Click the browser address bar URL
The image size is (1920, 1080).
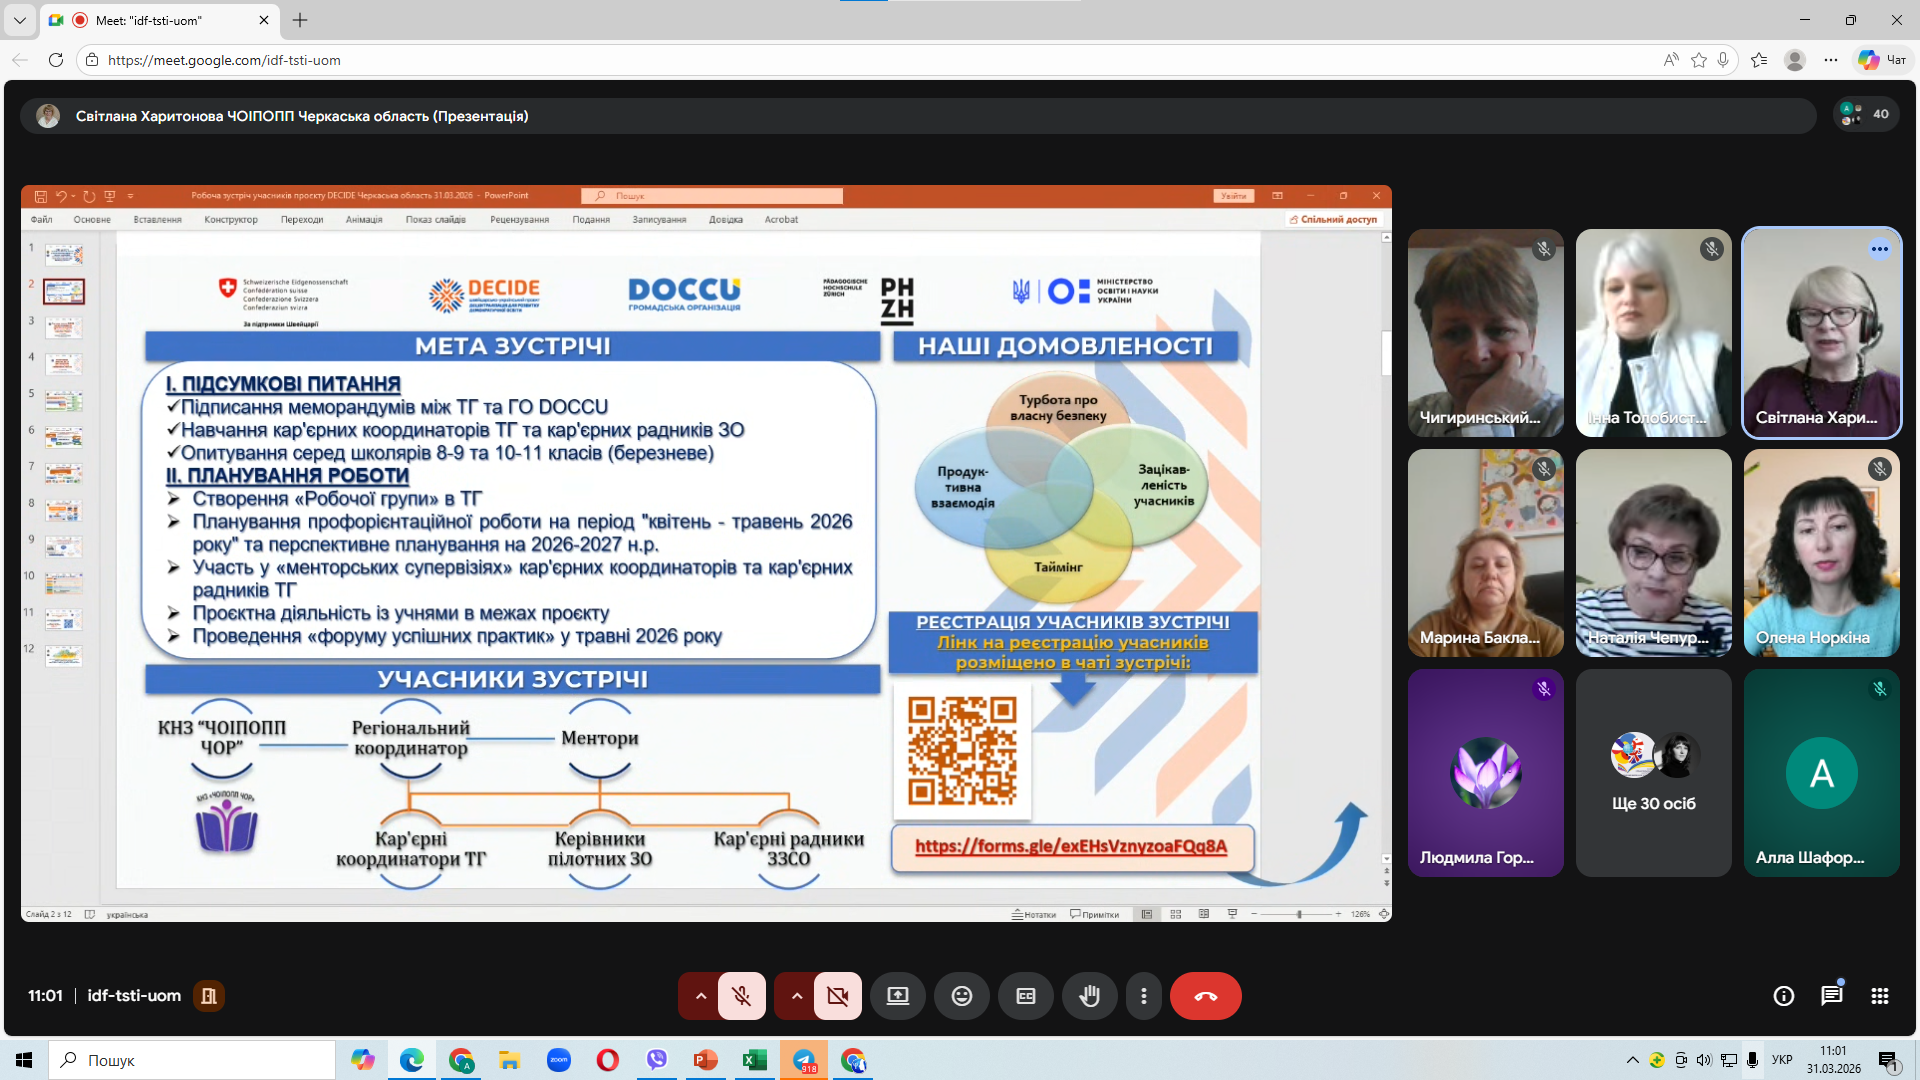tap(224, 60)
